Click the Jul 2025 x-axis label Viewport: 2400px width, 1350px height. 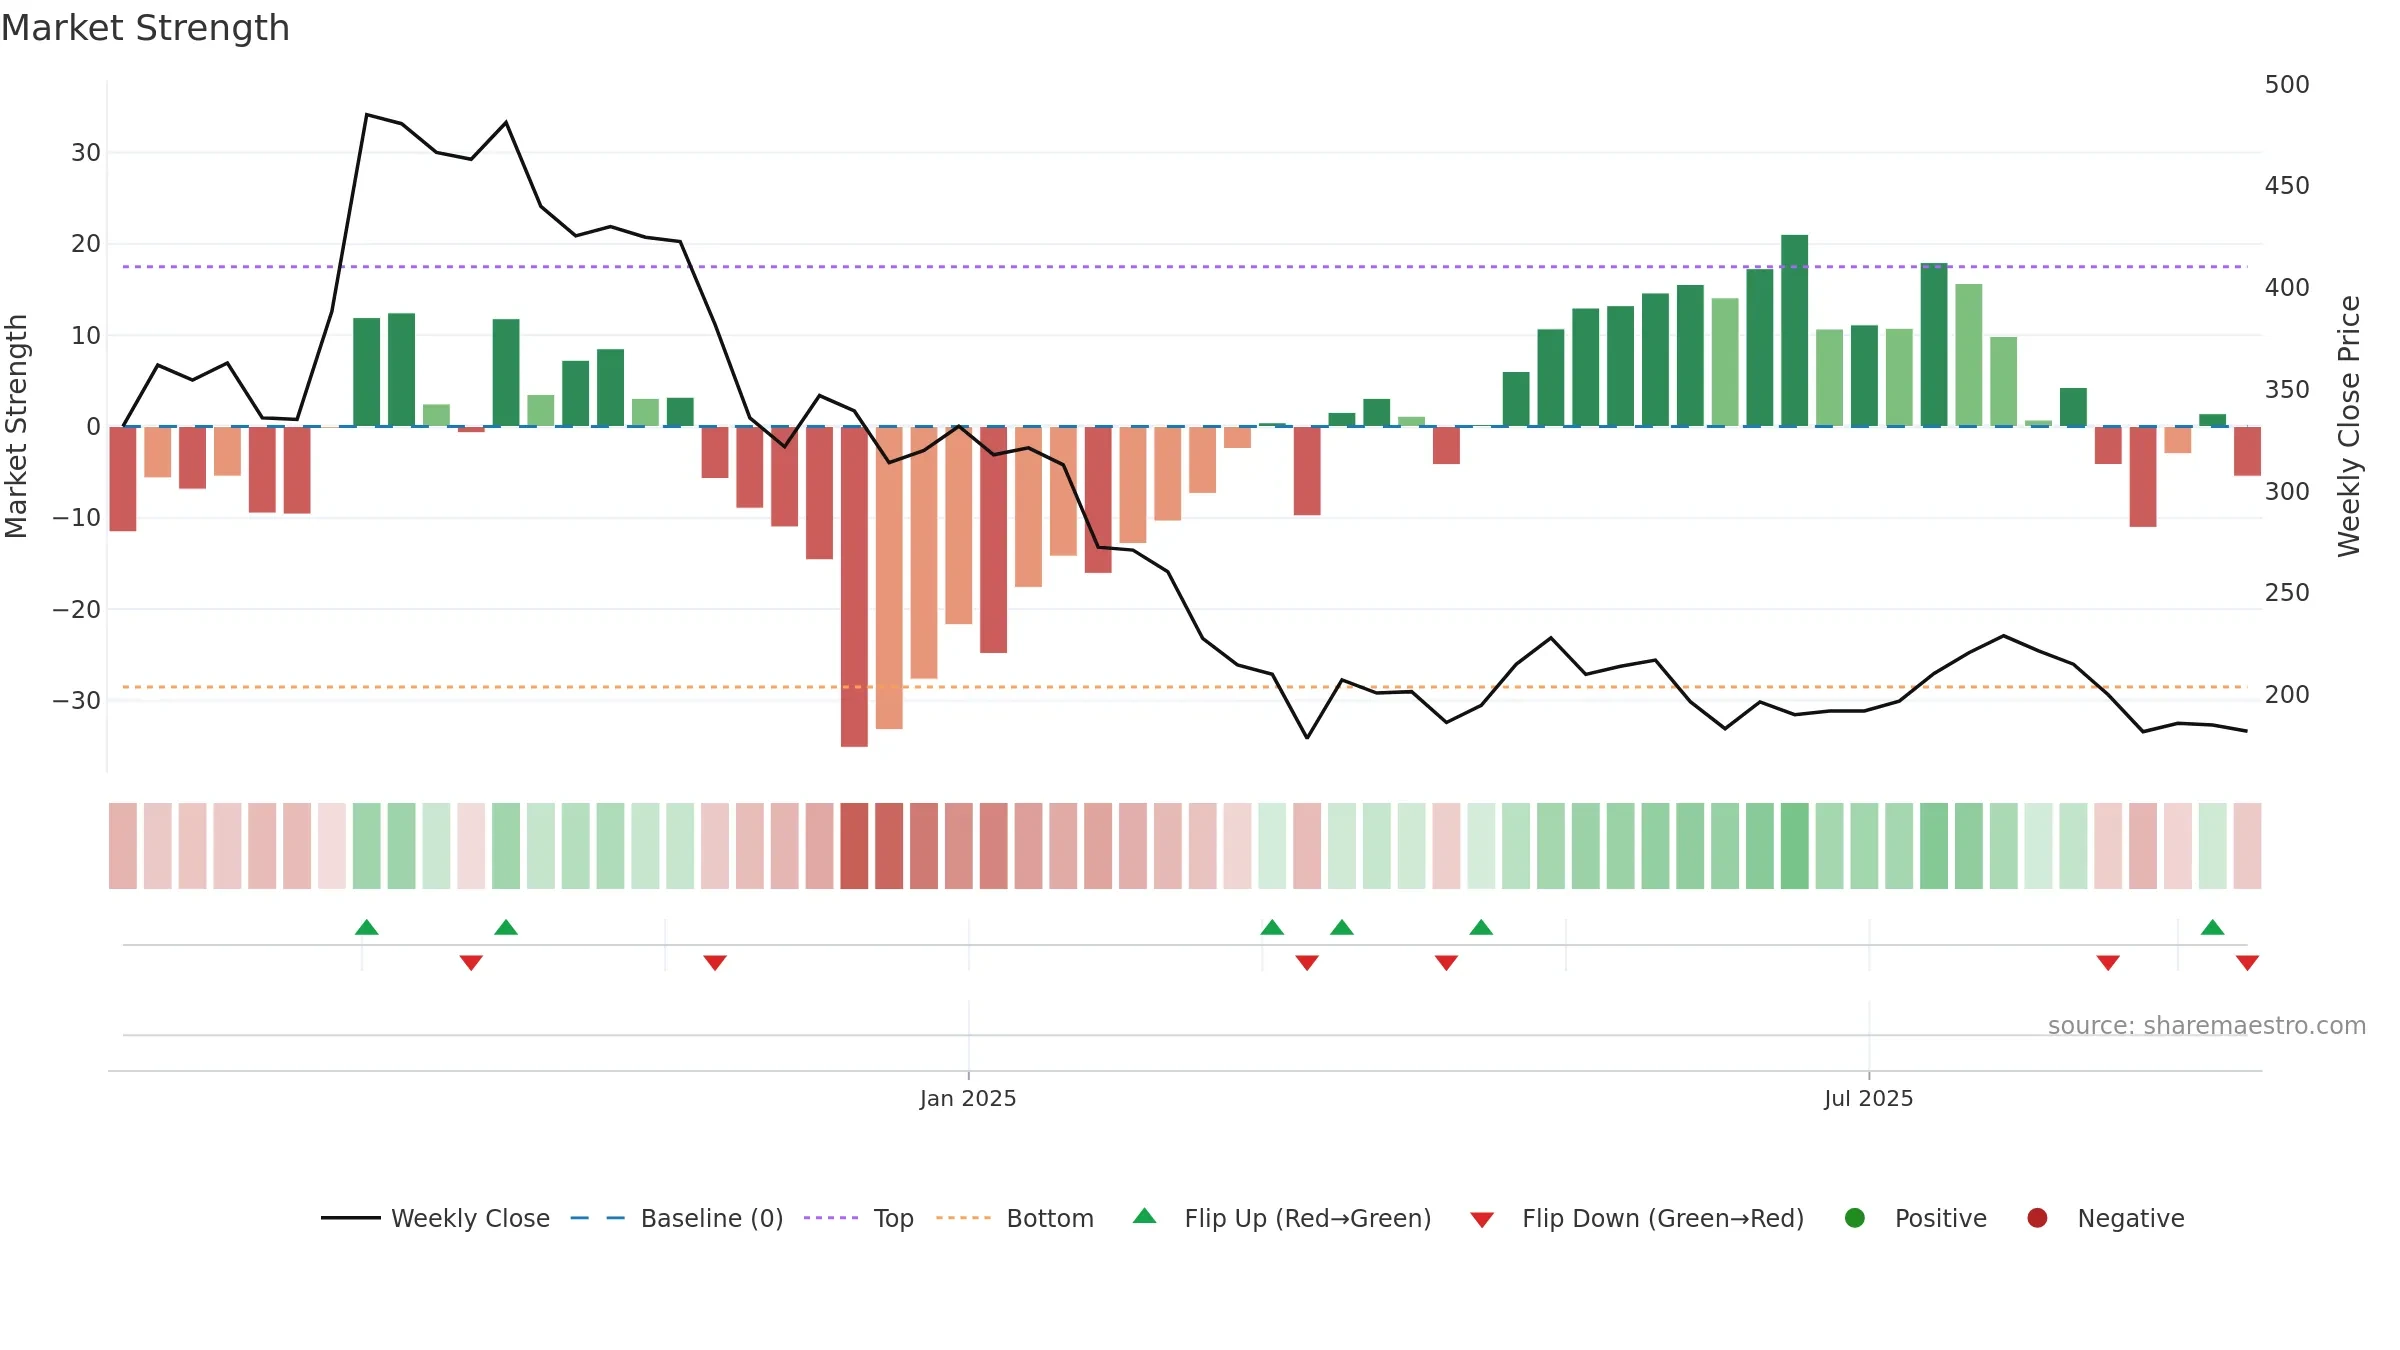(x=1868, y=1098)
